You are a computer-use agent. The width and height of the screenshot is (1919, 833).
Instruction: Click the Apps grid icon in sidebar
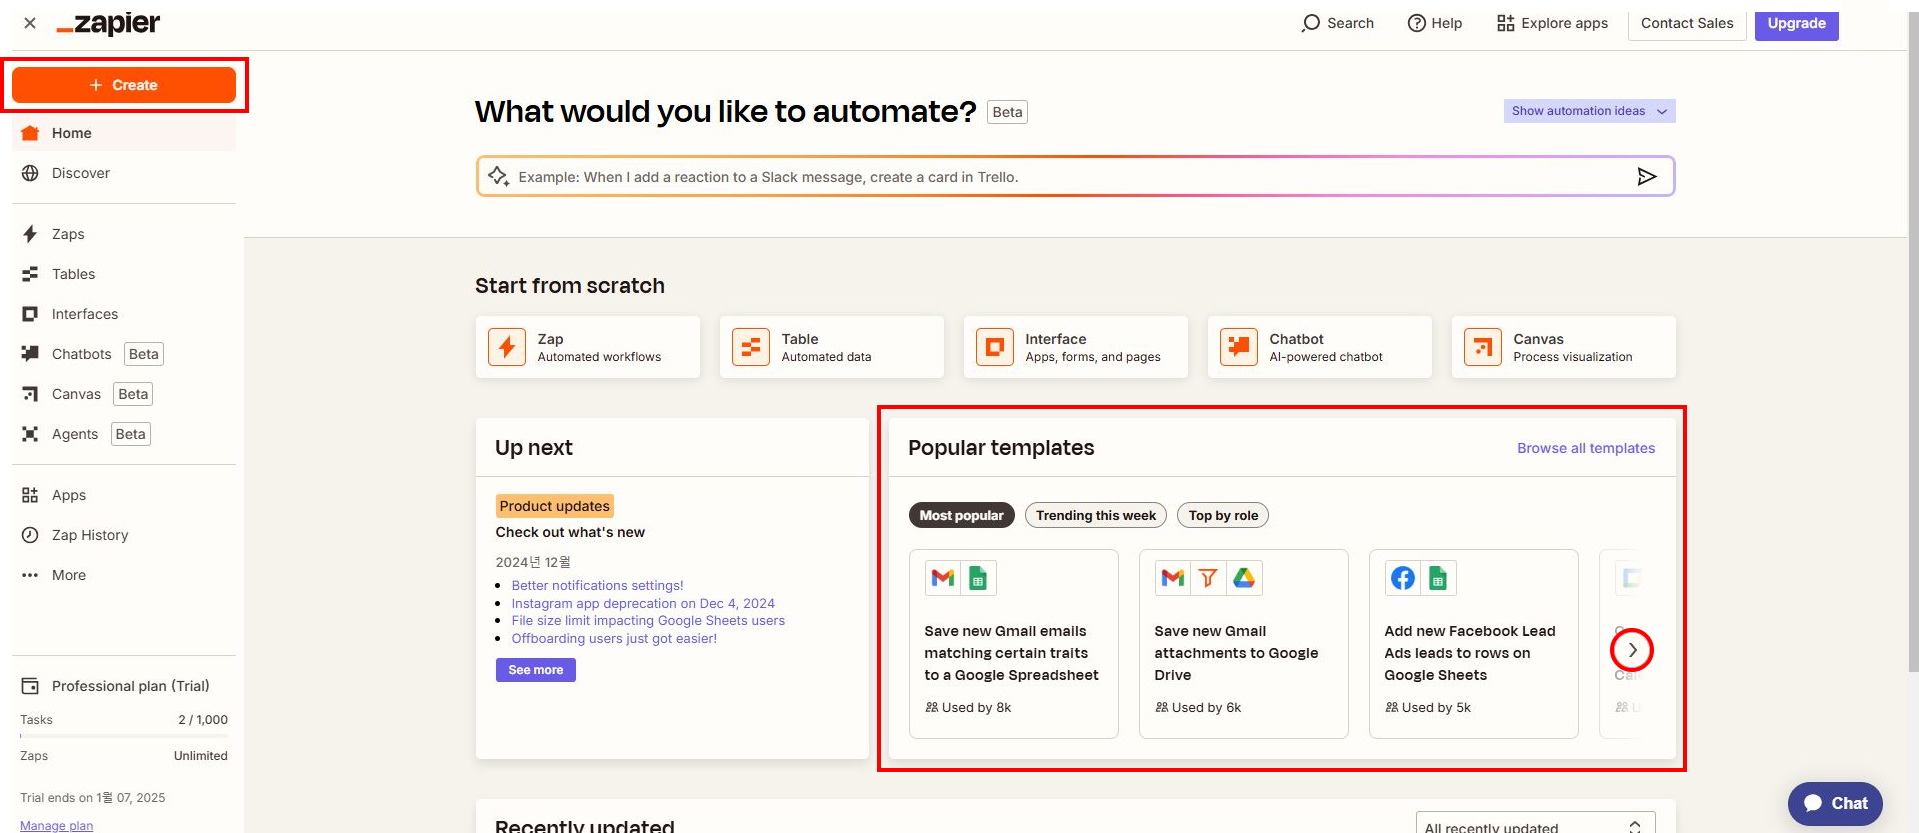(30, 495)
